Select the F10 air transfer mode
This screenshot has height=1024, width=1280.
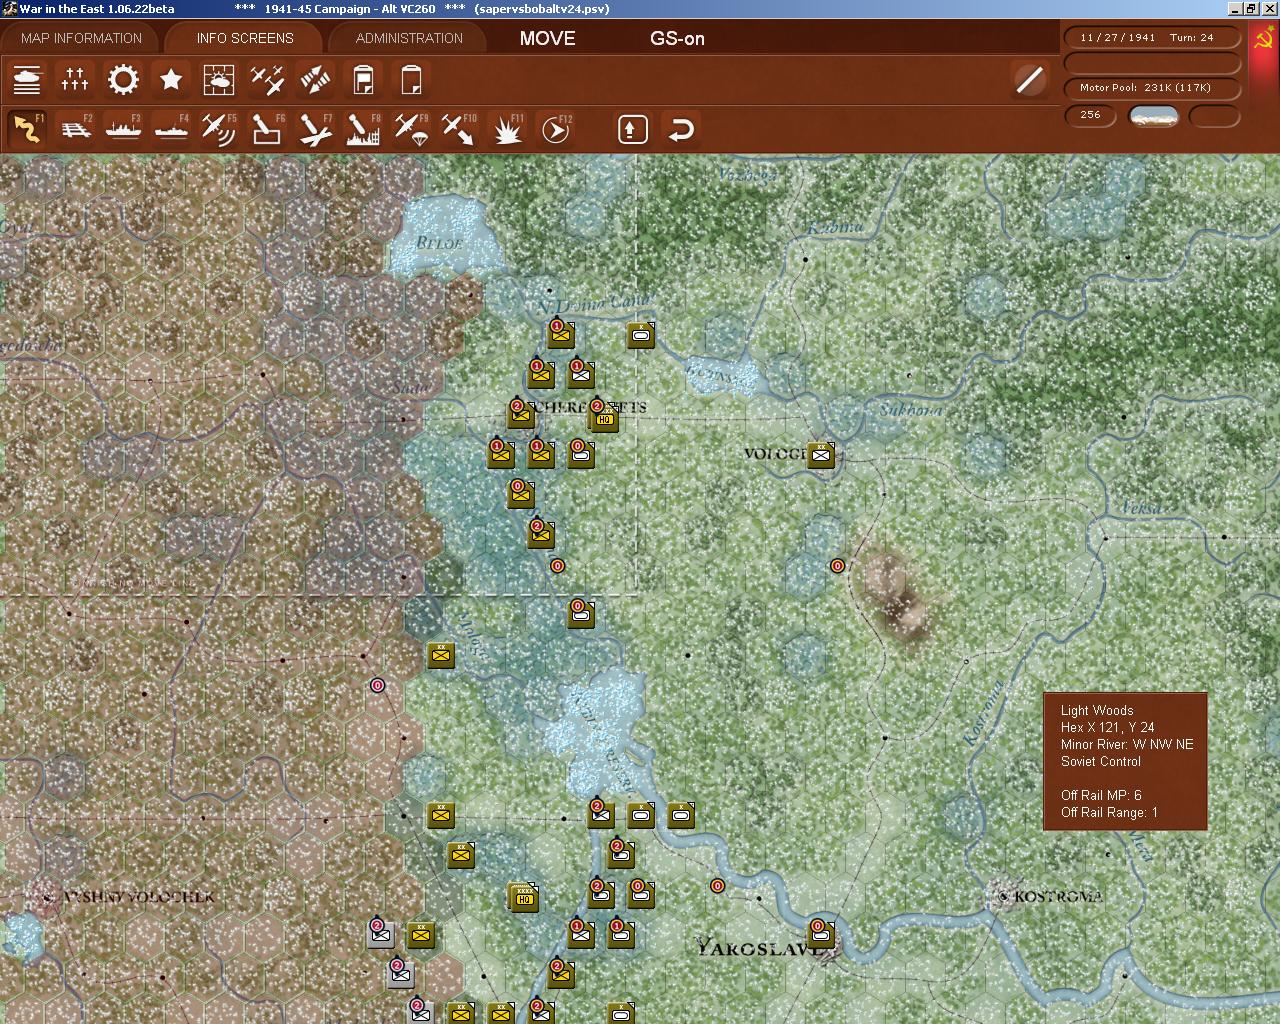click(459, 129)
